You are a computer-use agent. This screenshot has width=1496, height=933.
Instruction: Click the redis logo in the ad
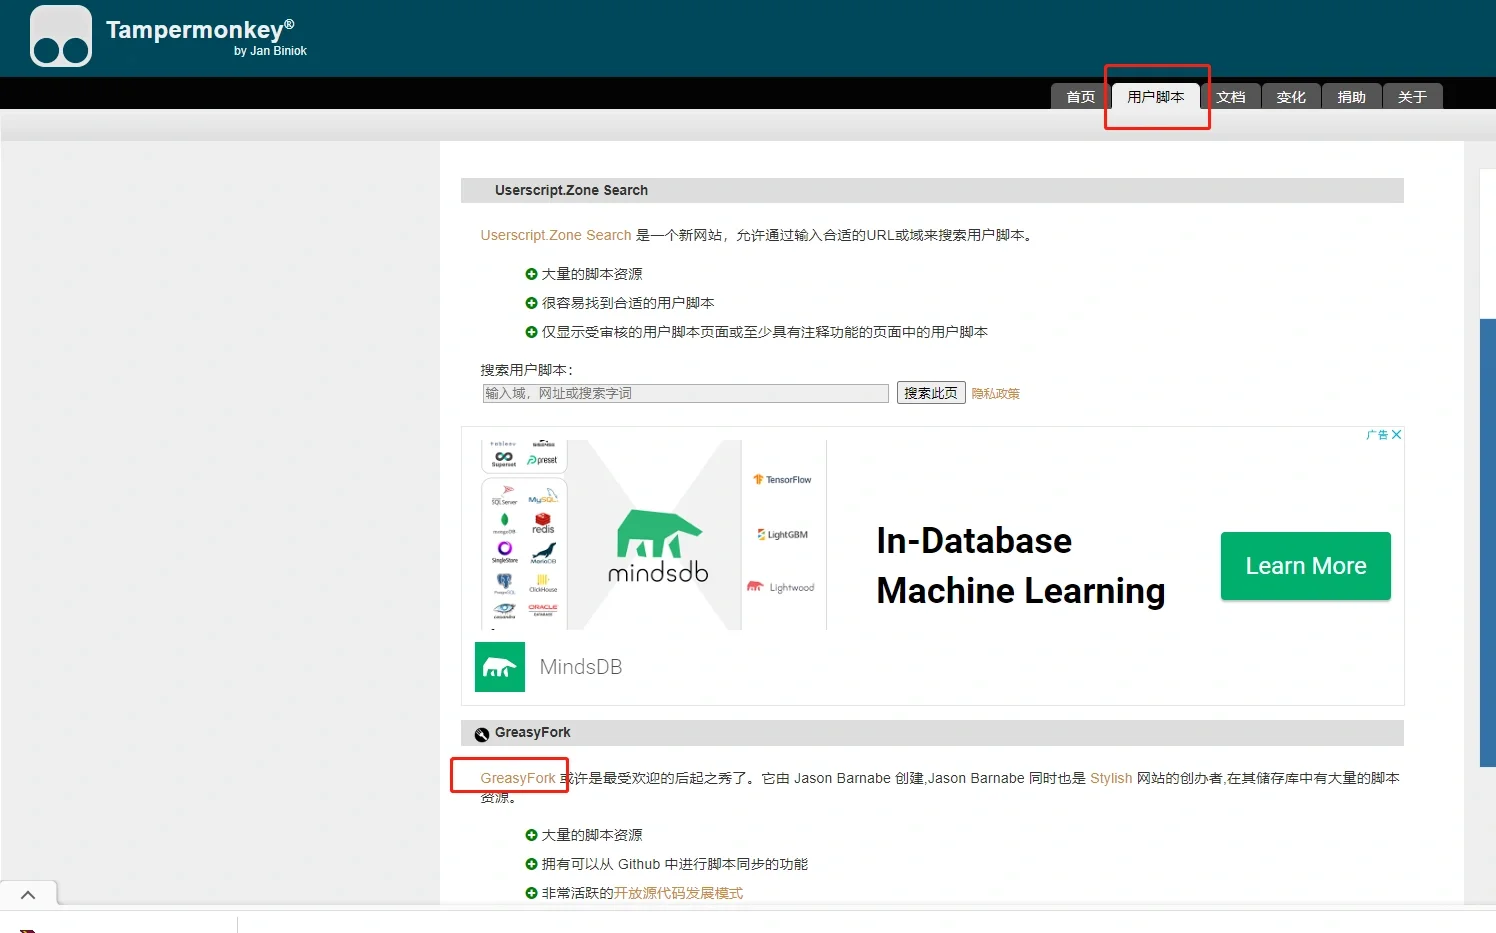543,523
